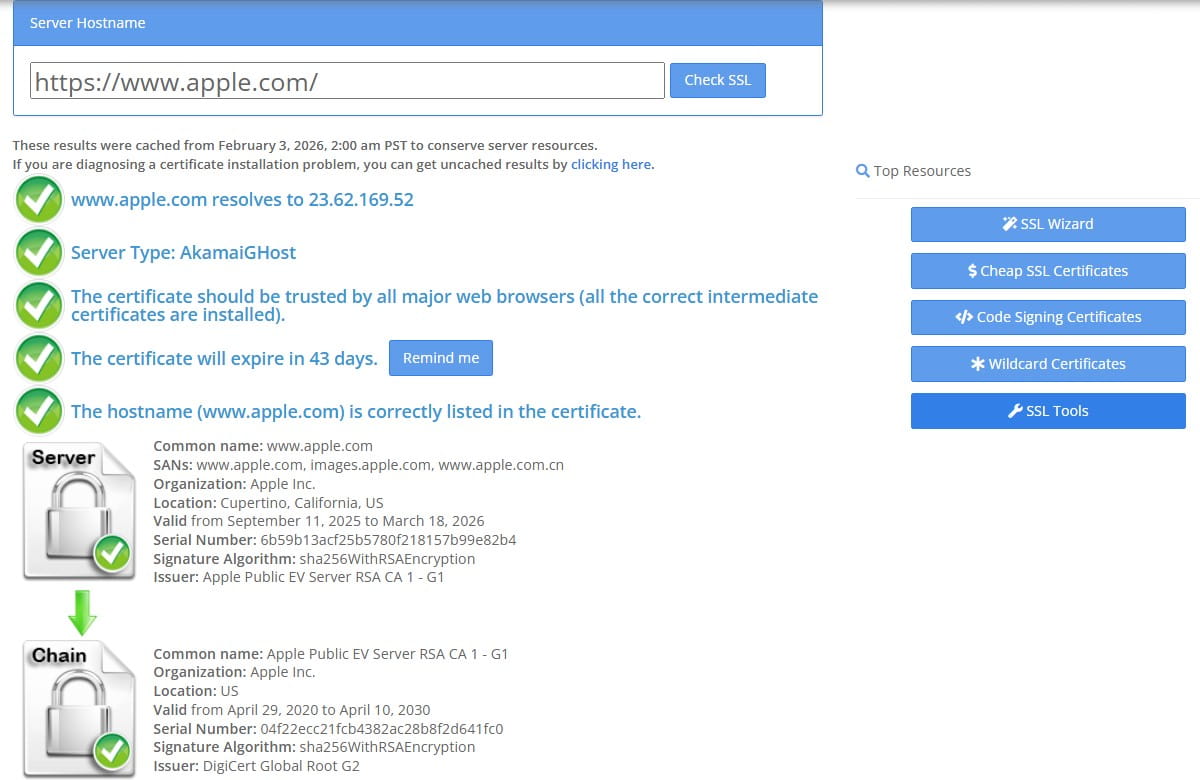Open the Wildcard Certificates resource

tap(1047, 364)
